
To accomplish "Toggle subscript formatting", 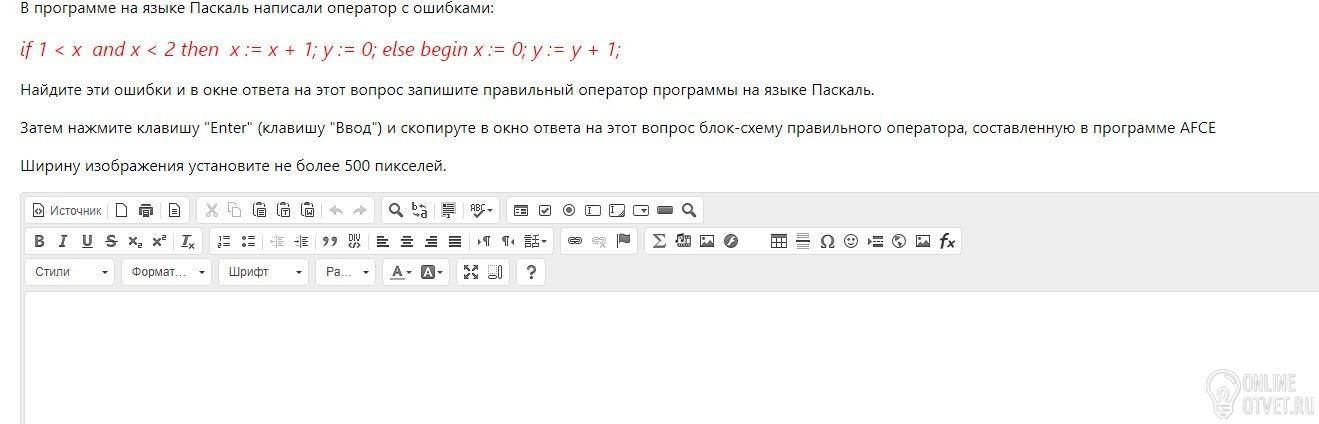I will pos(135,241).
